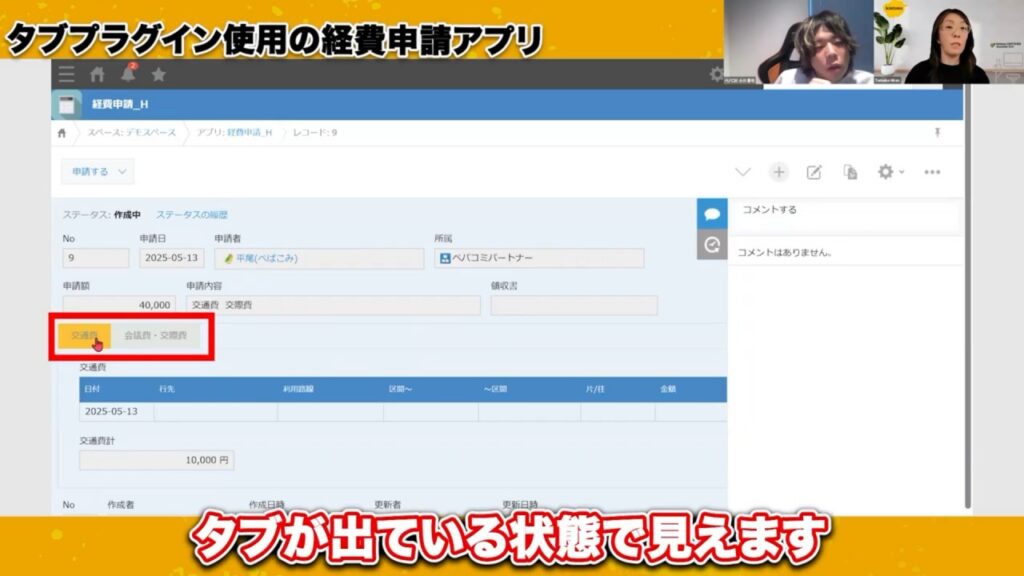Open the 申請する action dropdown

(x=96, y=172)
